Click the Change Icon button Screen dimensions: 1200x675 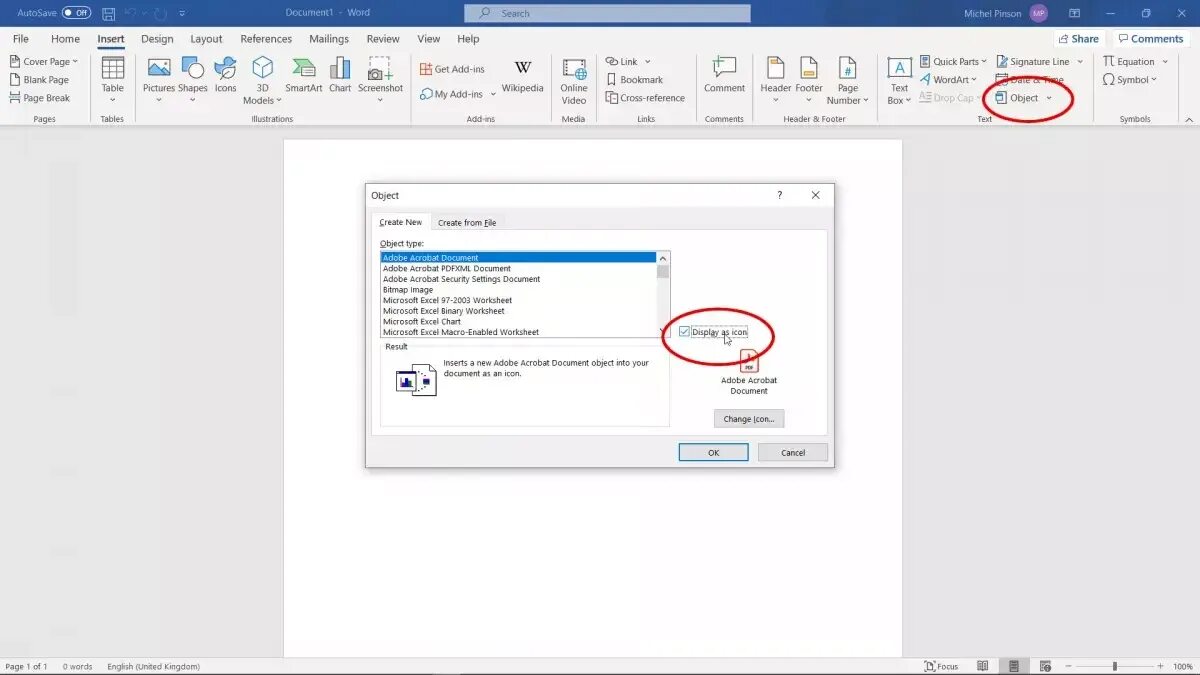tap(749, 419)
